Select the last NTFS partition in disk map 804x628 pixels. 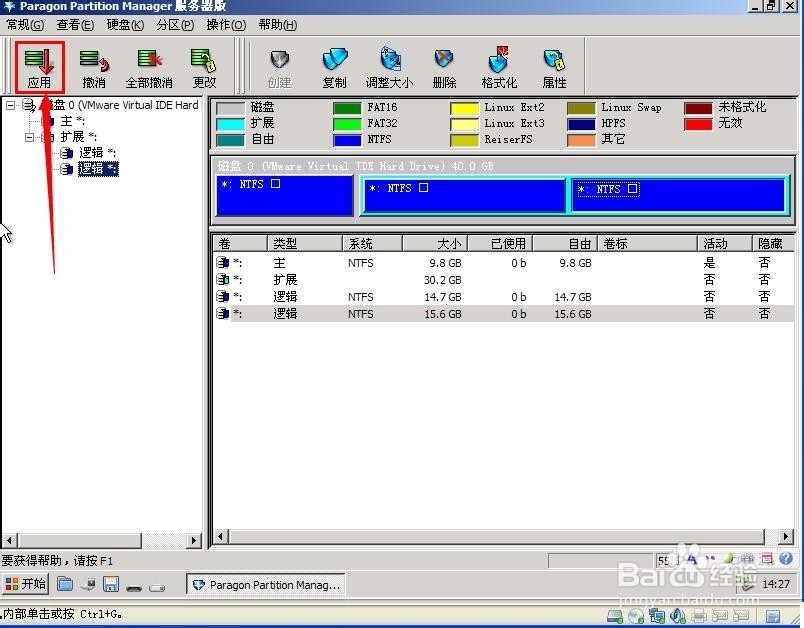pyautogui.click(x=678, y=195)
